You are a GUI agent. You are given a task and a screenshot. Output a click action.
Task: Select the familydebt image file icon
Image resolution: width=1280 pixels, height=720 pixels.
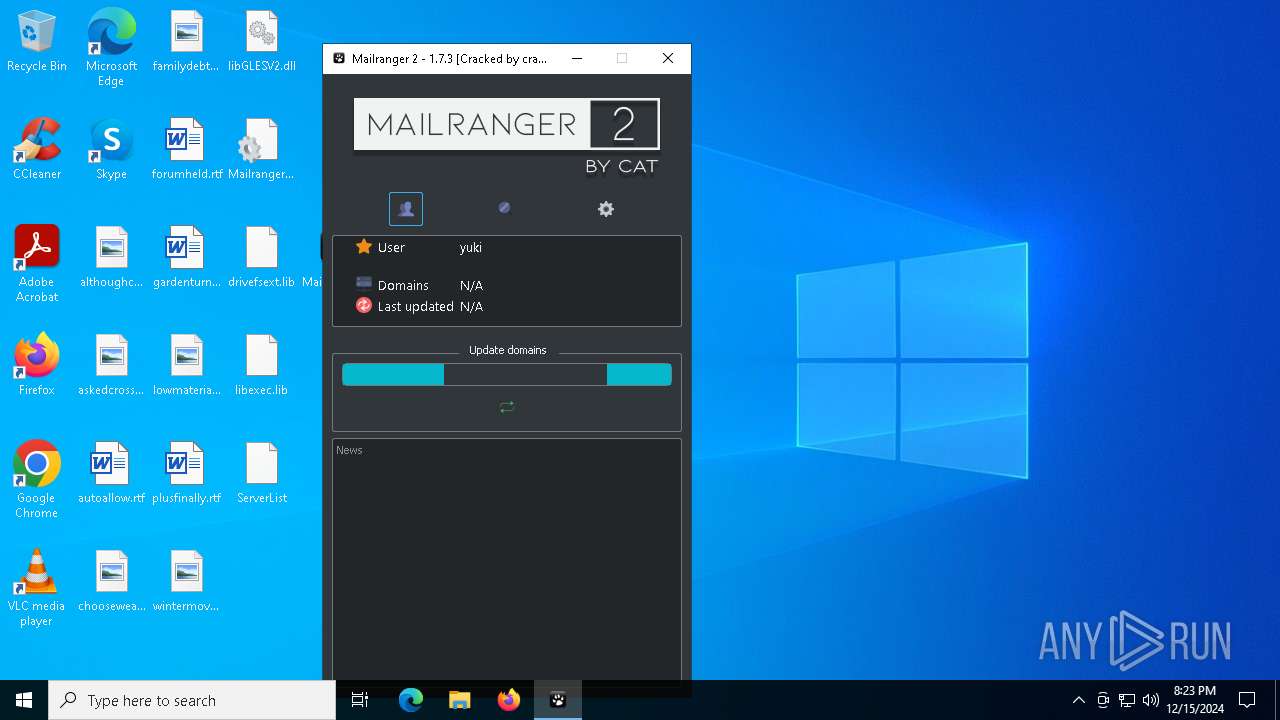(186, 42)
